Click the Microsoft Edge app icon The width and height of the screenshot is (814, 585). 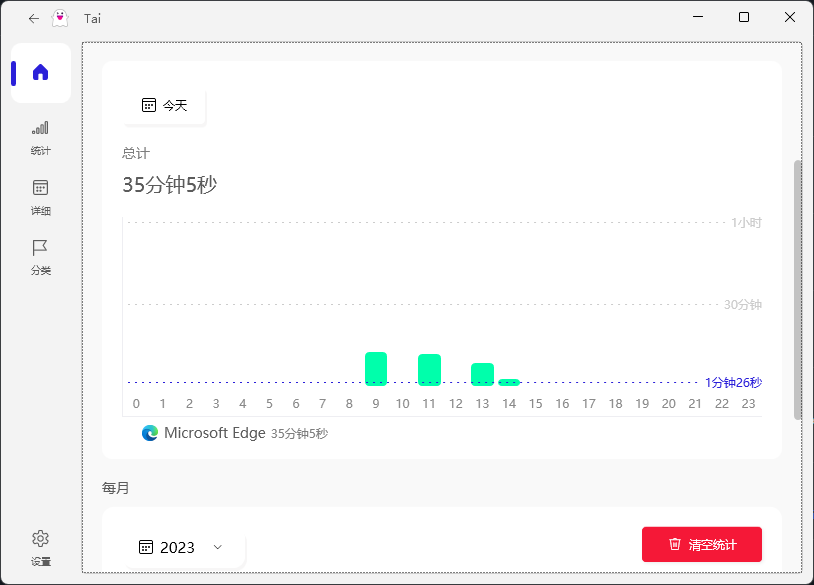click(150, 433)
